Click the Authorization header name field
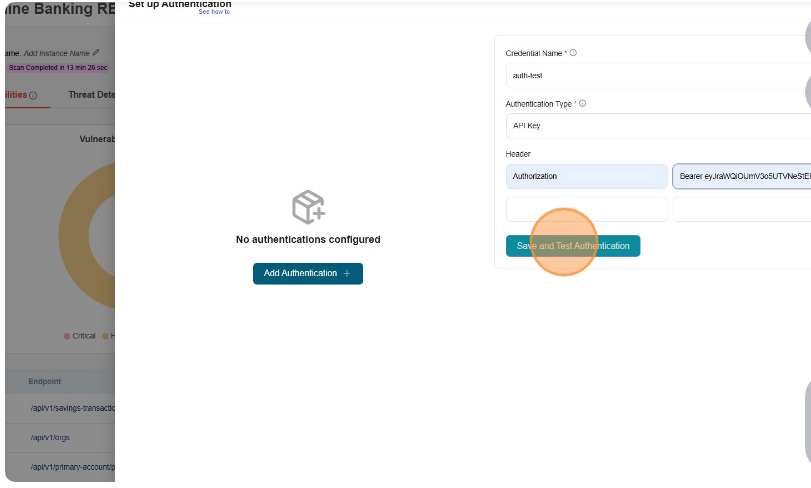 pyautogui.click(x=586, y=176)
